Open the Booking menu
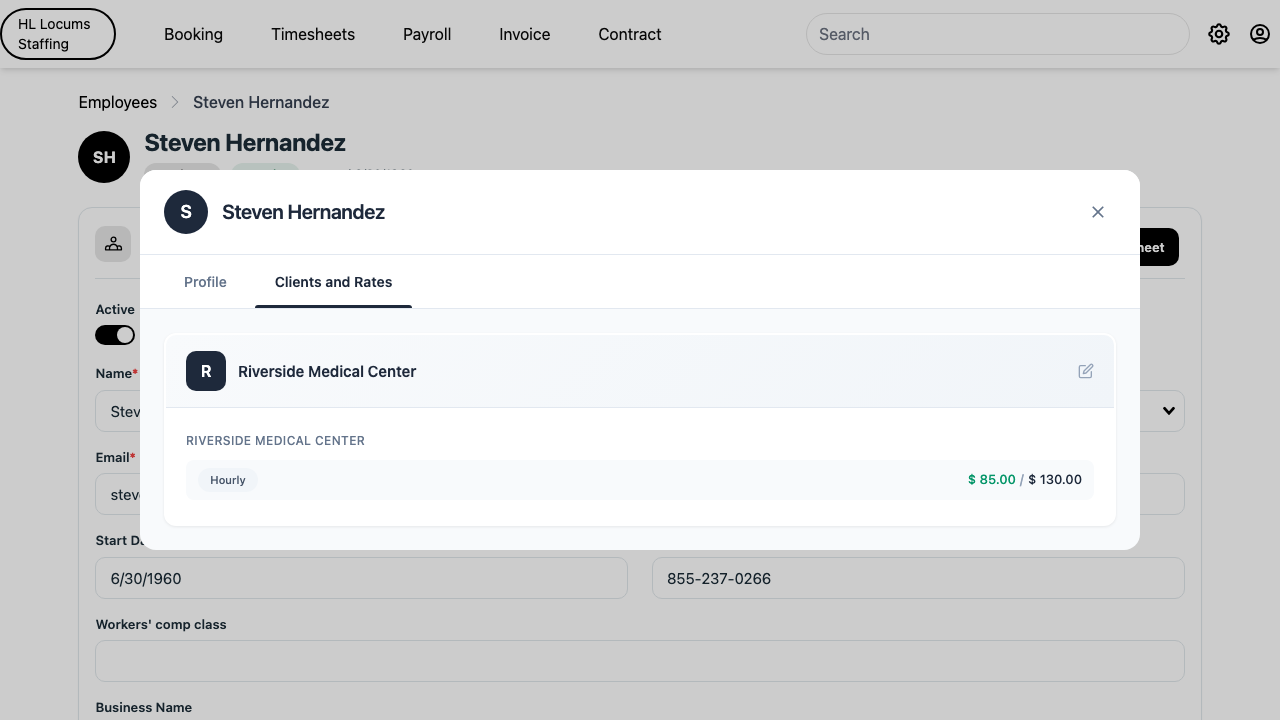The image size is (1280, 720). (x=193, y=34)
